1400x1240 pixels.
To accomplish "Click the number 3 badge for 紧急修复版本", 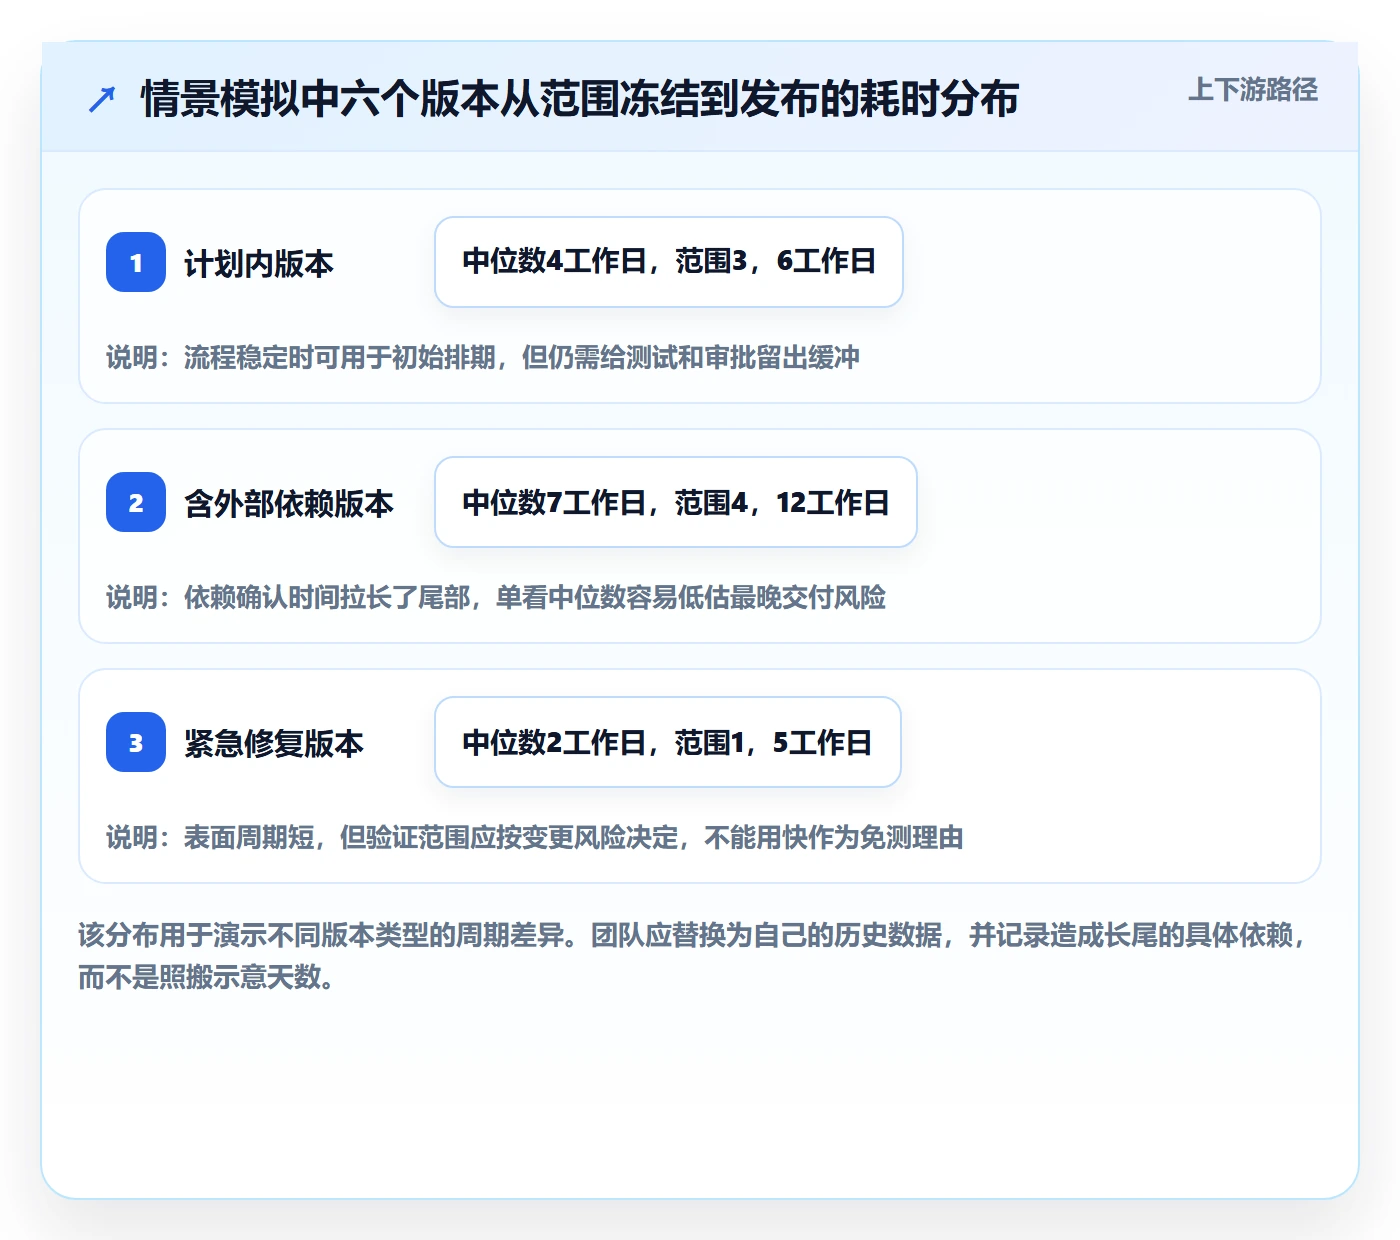I will click(x=136, y=742).
